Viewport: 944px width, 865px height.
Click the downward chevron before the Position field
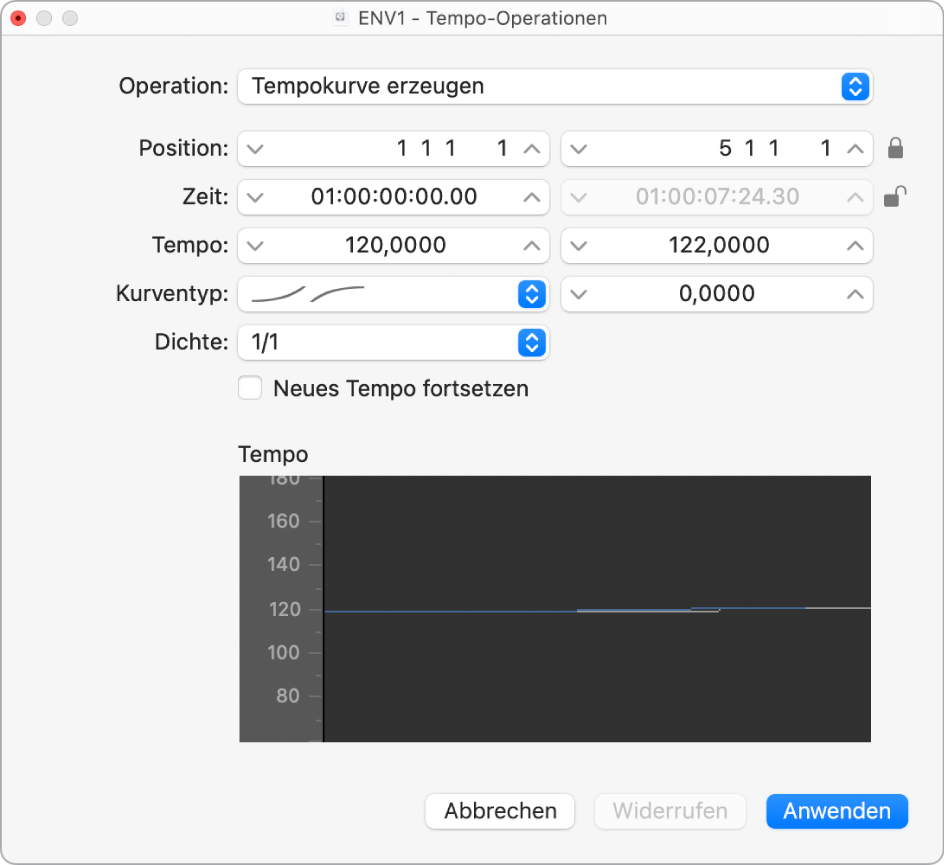pos(256,148)
